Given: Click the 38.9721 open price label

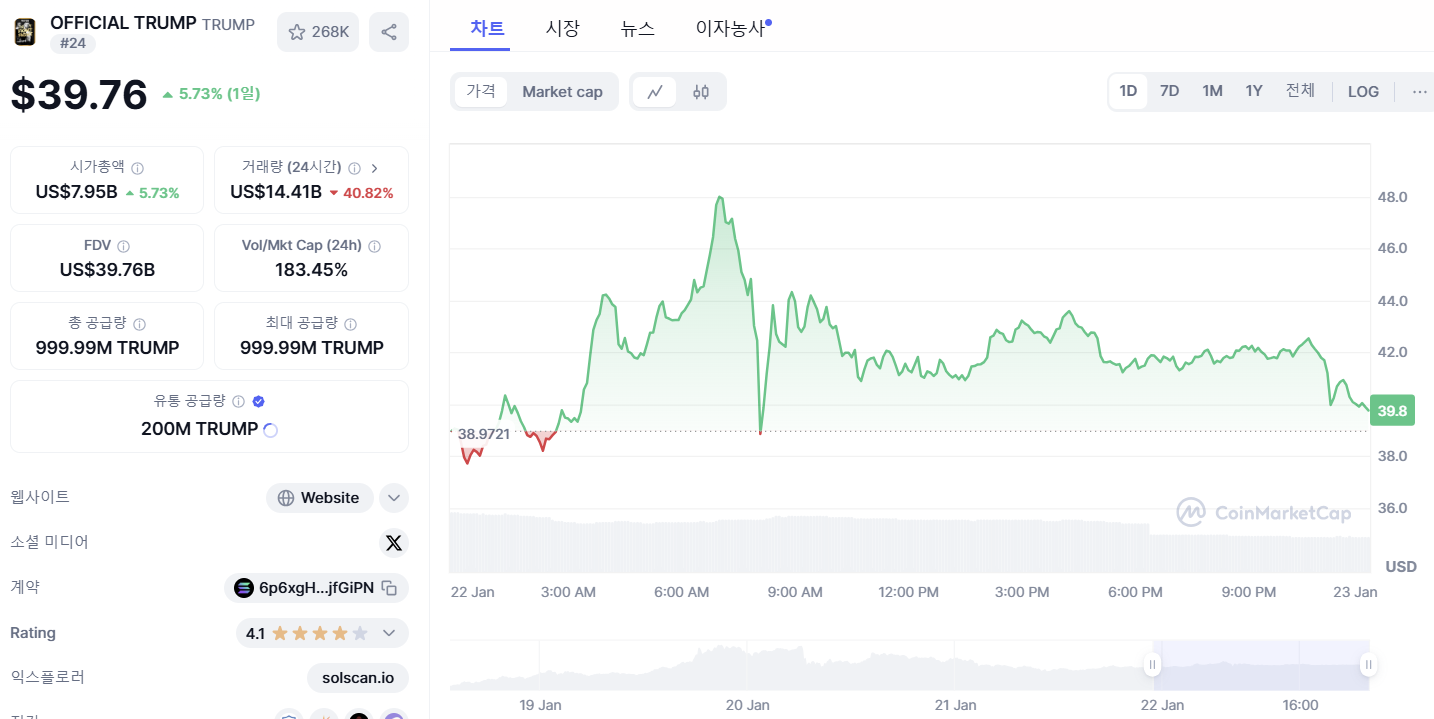Looking at the screenshot, I should pyautogui.click(x=483, y=434).
